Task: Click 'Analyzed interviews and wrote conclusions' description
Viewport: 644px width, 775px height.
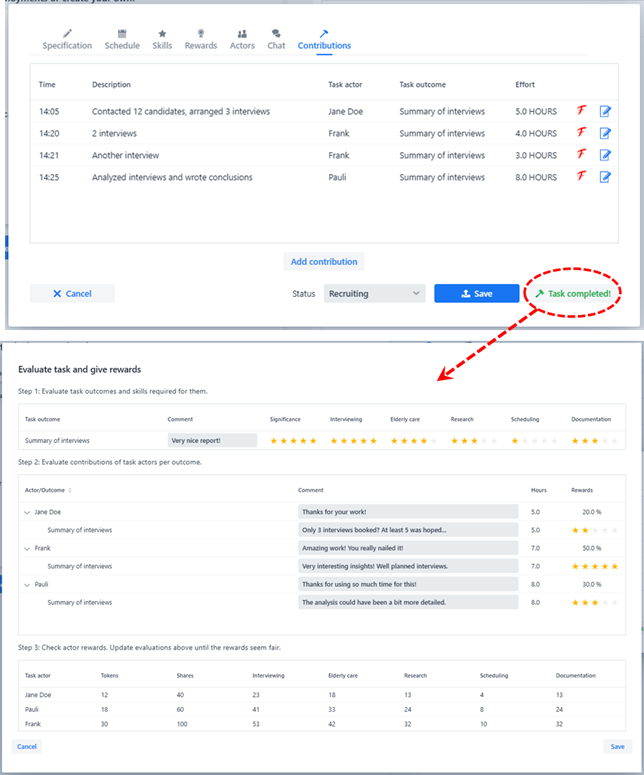Action: [x=172, y=177]
